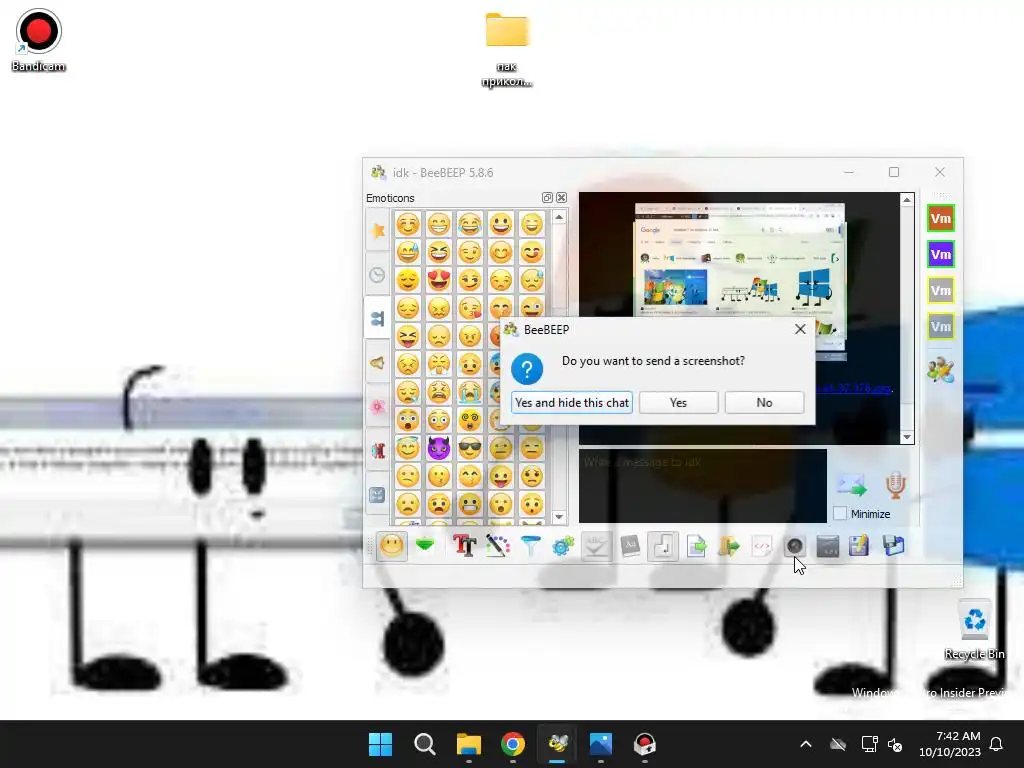Click the group chat people icon
1024x768 pixels.
point(940,370)
